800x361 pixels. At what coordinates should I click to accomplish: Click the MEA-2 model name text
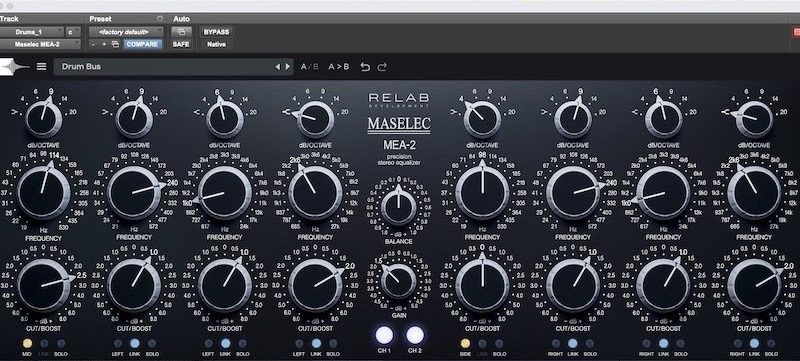[399, 145]
